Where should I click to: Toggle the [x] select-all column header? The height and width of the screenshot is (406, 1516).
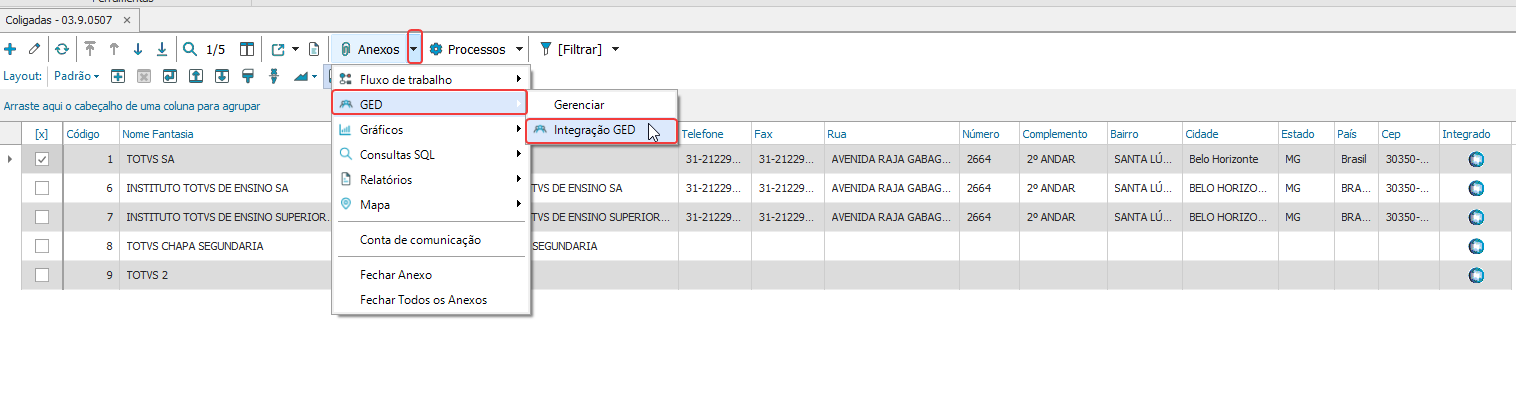click(x=41, y=134)
